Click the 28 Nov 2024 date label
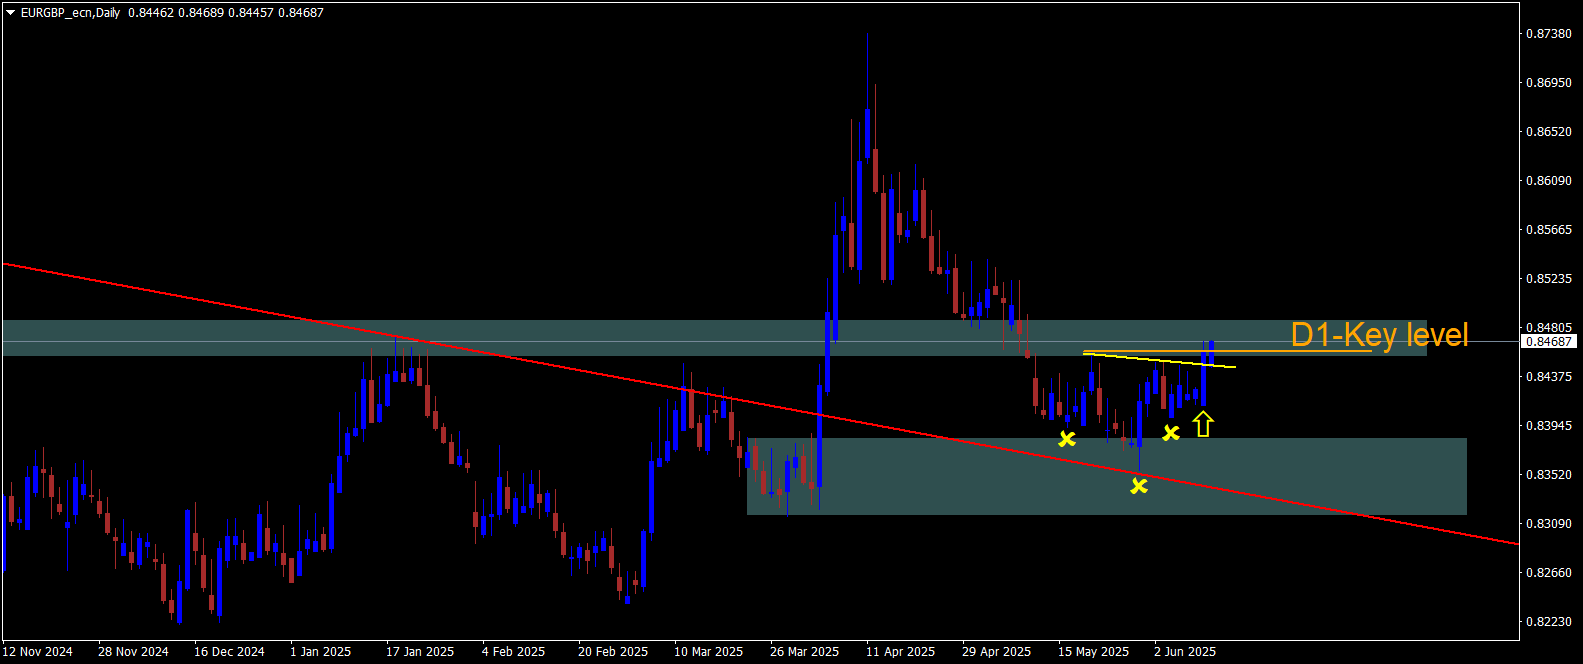 click(133, 652)
